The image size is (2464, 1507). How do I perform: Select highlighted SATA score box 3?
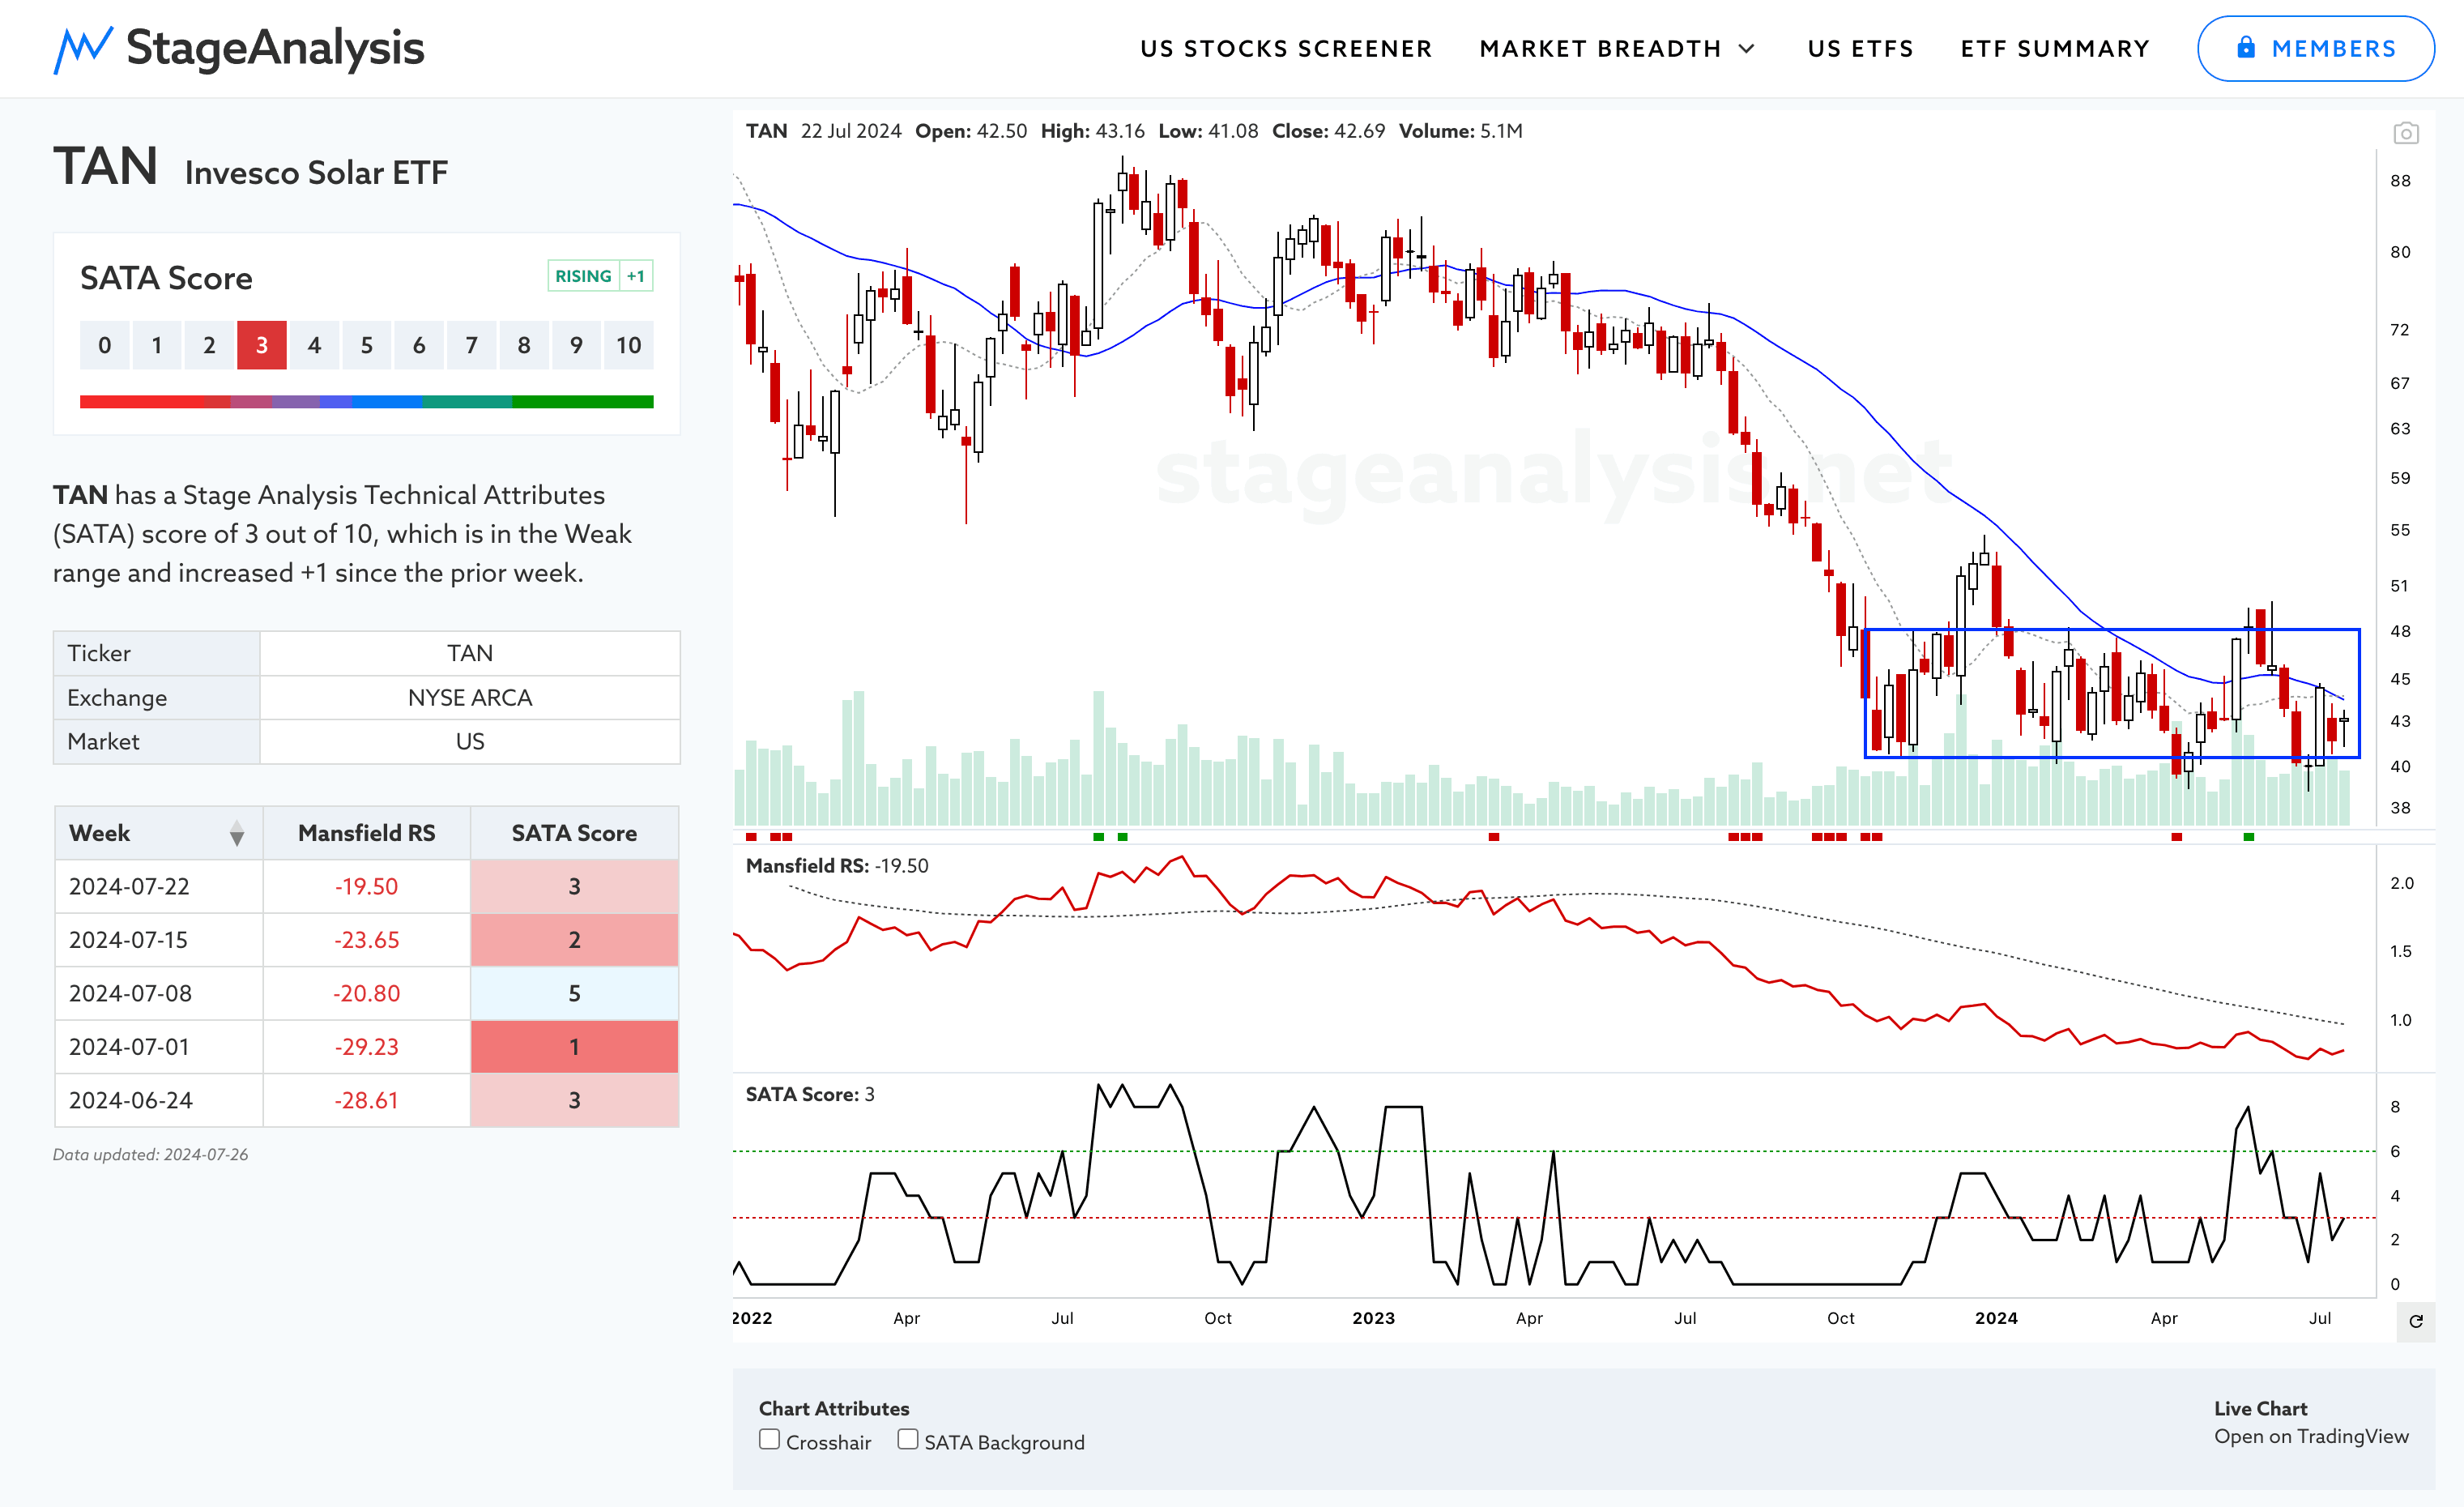pyautogui.click(x=261, y=345)
